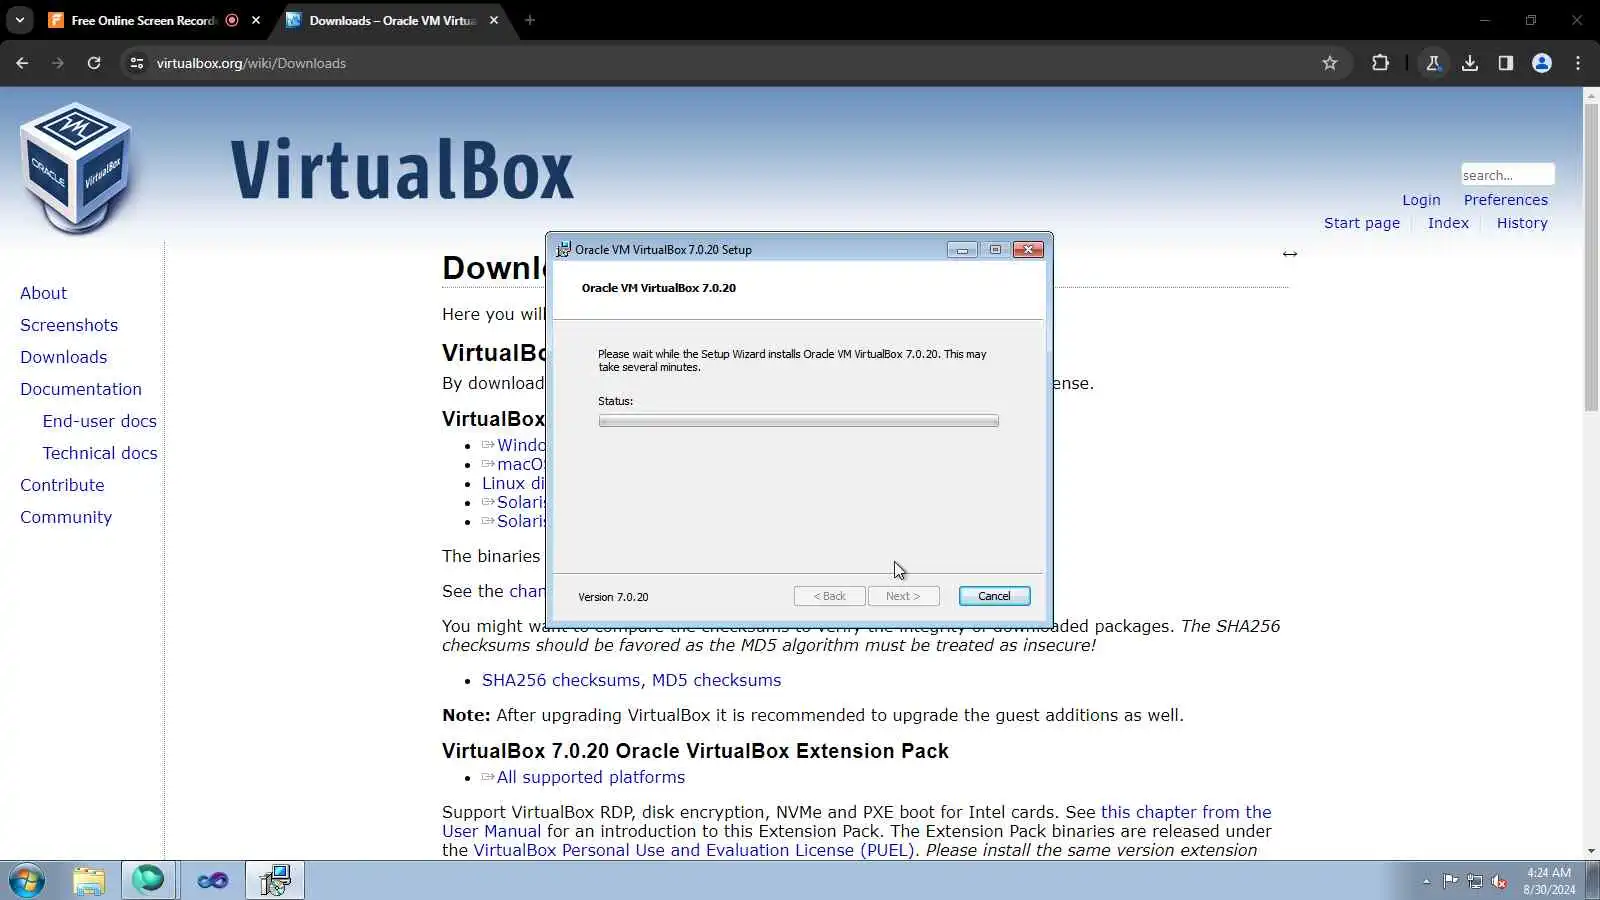Image resolution: width=1600 pixels, height=900 pixels.
Task: Select the VirtualBox installer taskbar button
Action: pos(275,880)
